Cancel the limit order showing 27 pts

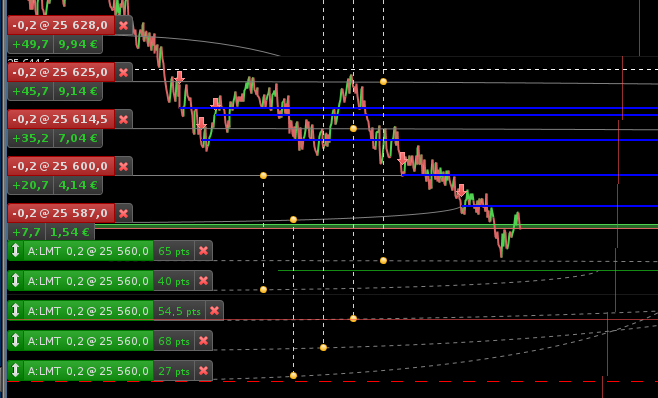point(204,371)
